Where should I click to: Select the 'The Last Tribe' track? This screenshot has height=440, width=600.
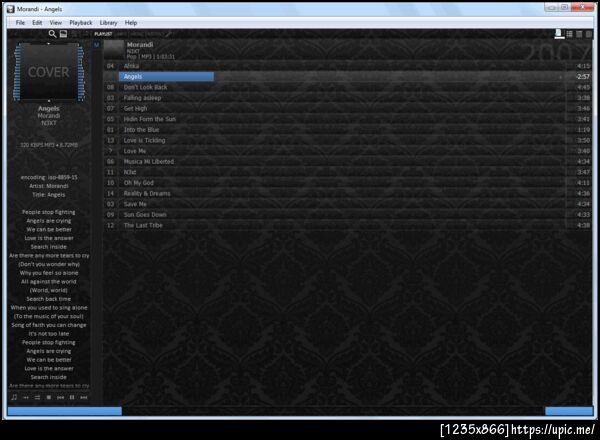(x=346, y=225)
